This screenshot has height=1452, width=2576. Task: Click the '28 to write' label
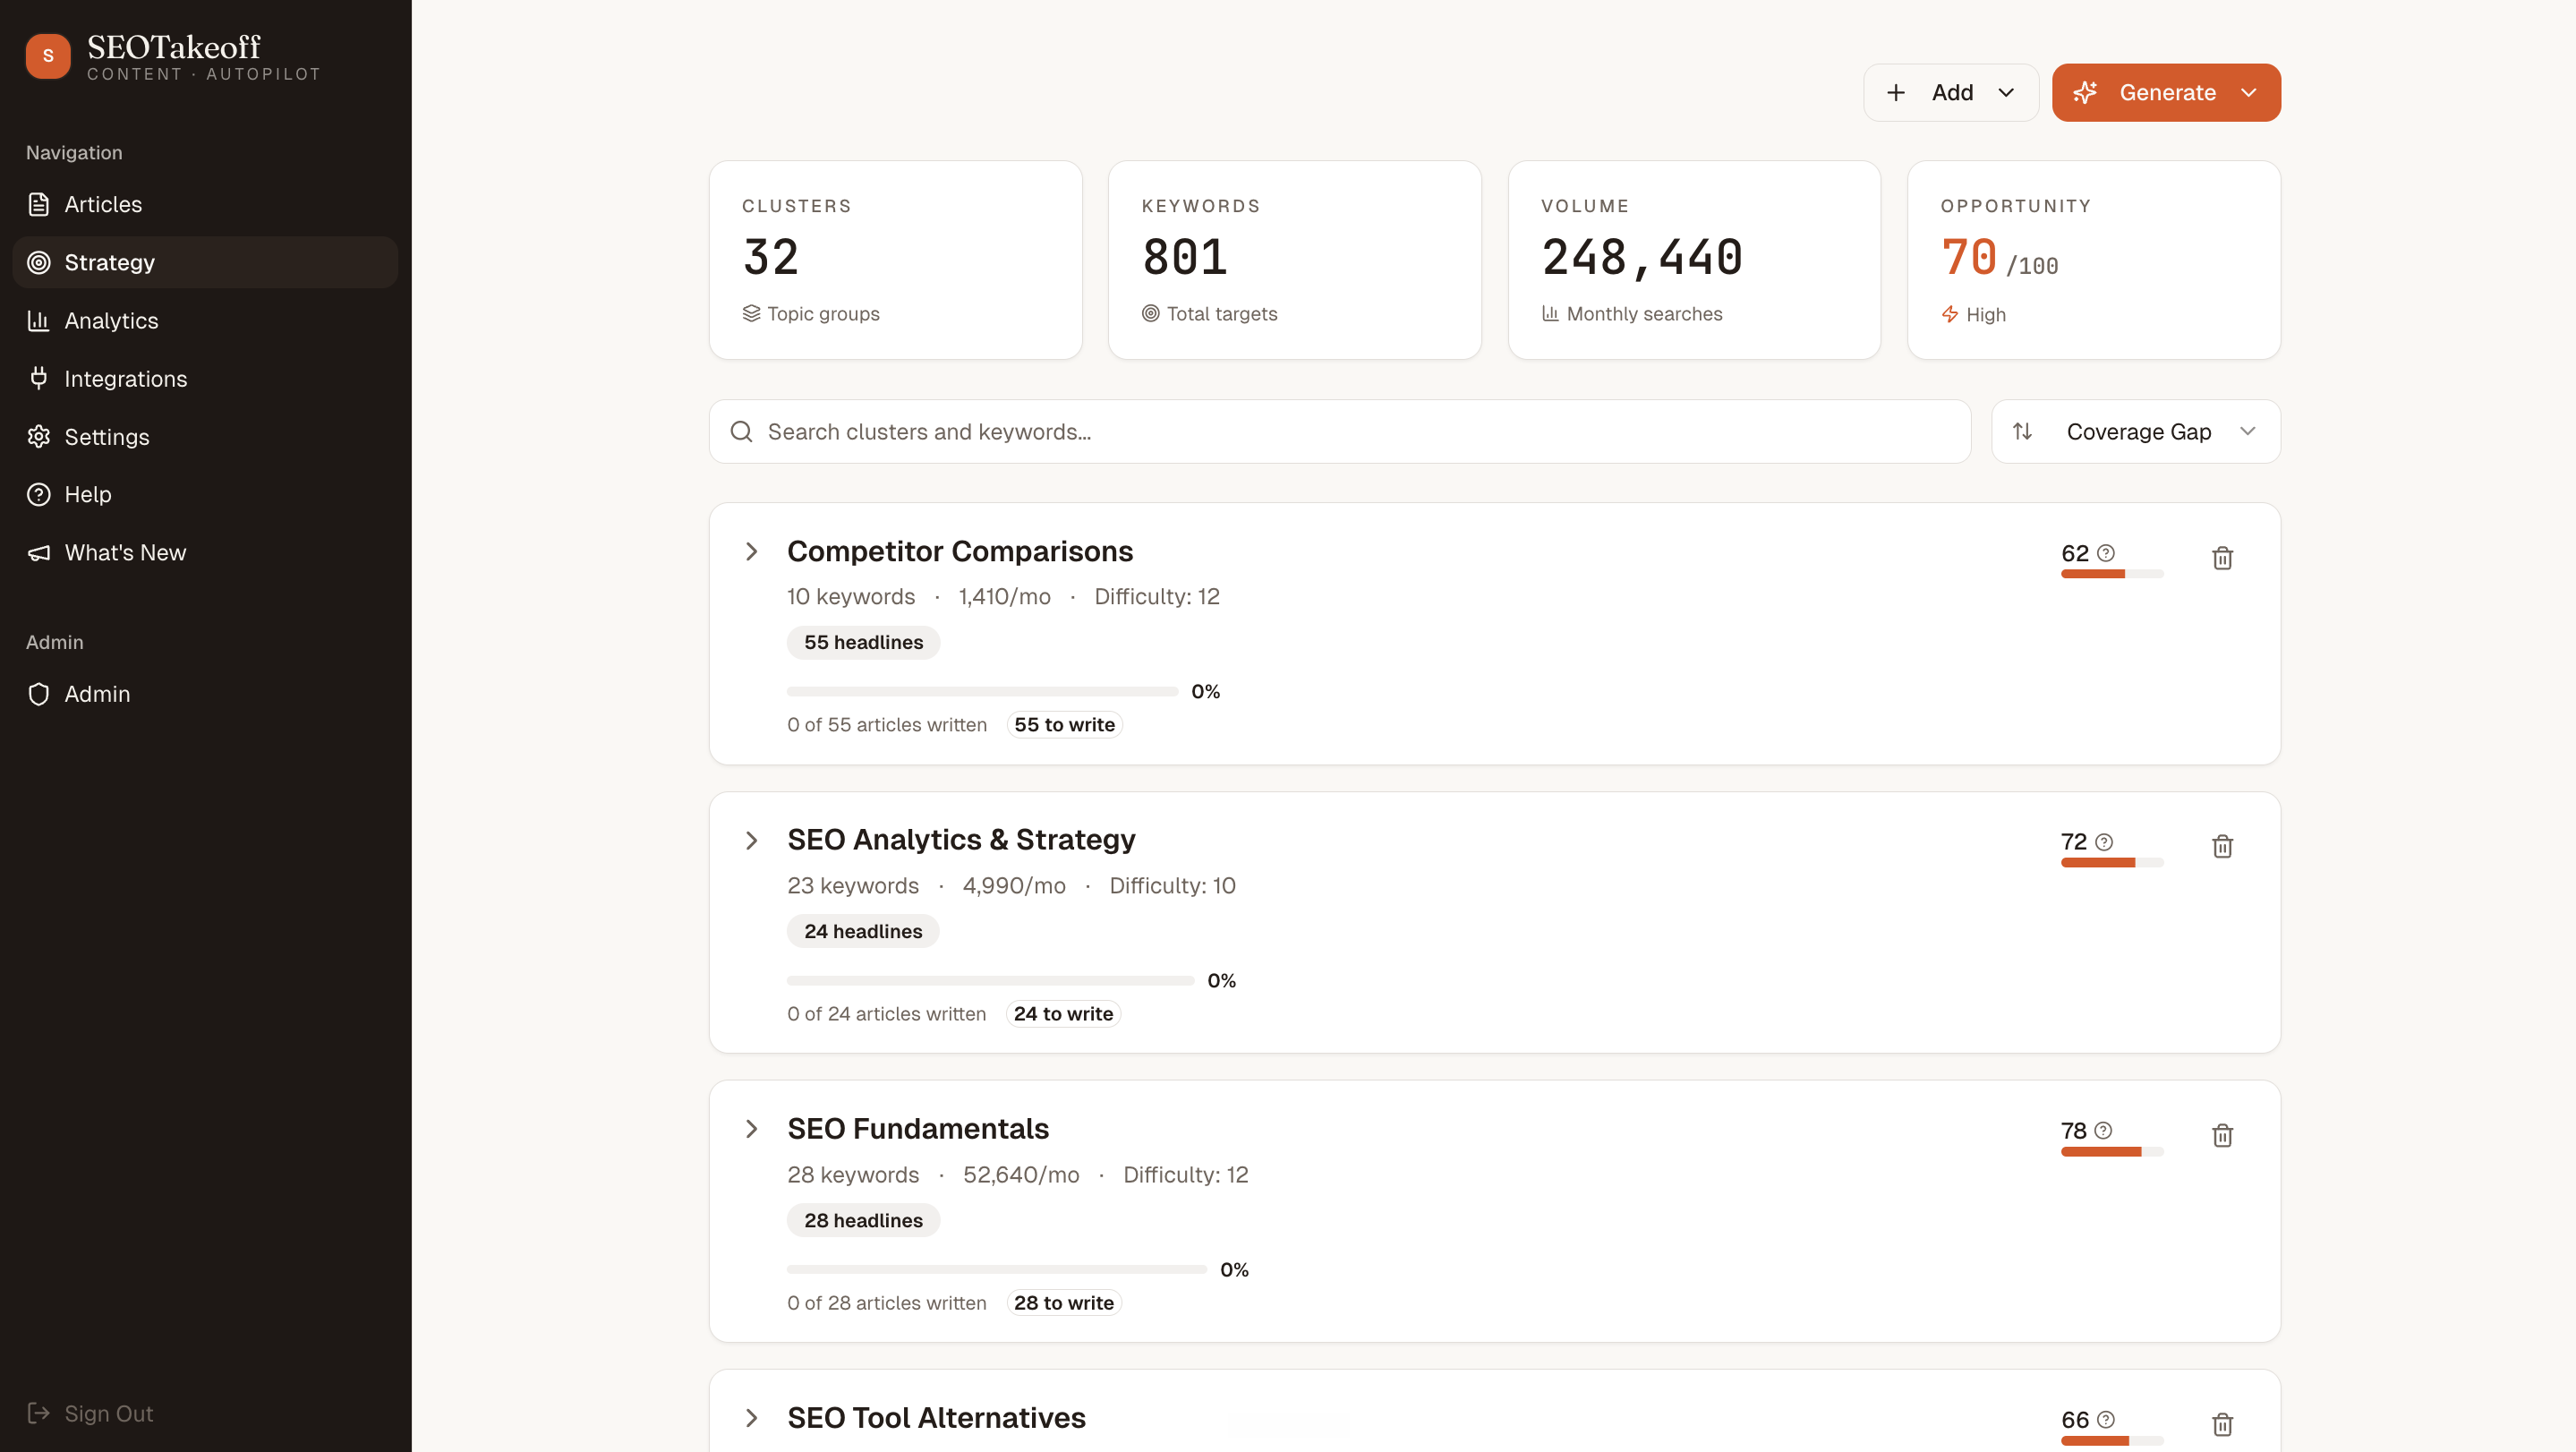pyautogui.click(x=1063, y=1302)
